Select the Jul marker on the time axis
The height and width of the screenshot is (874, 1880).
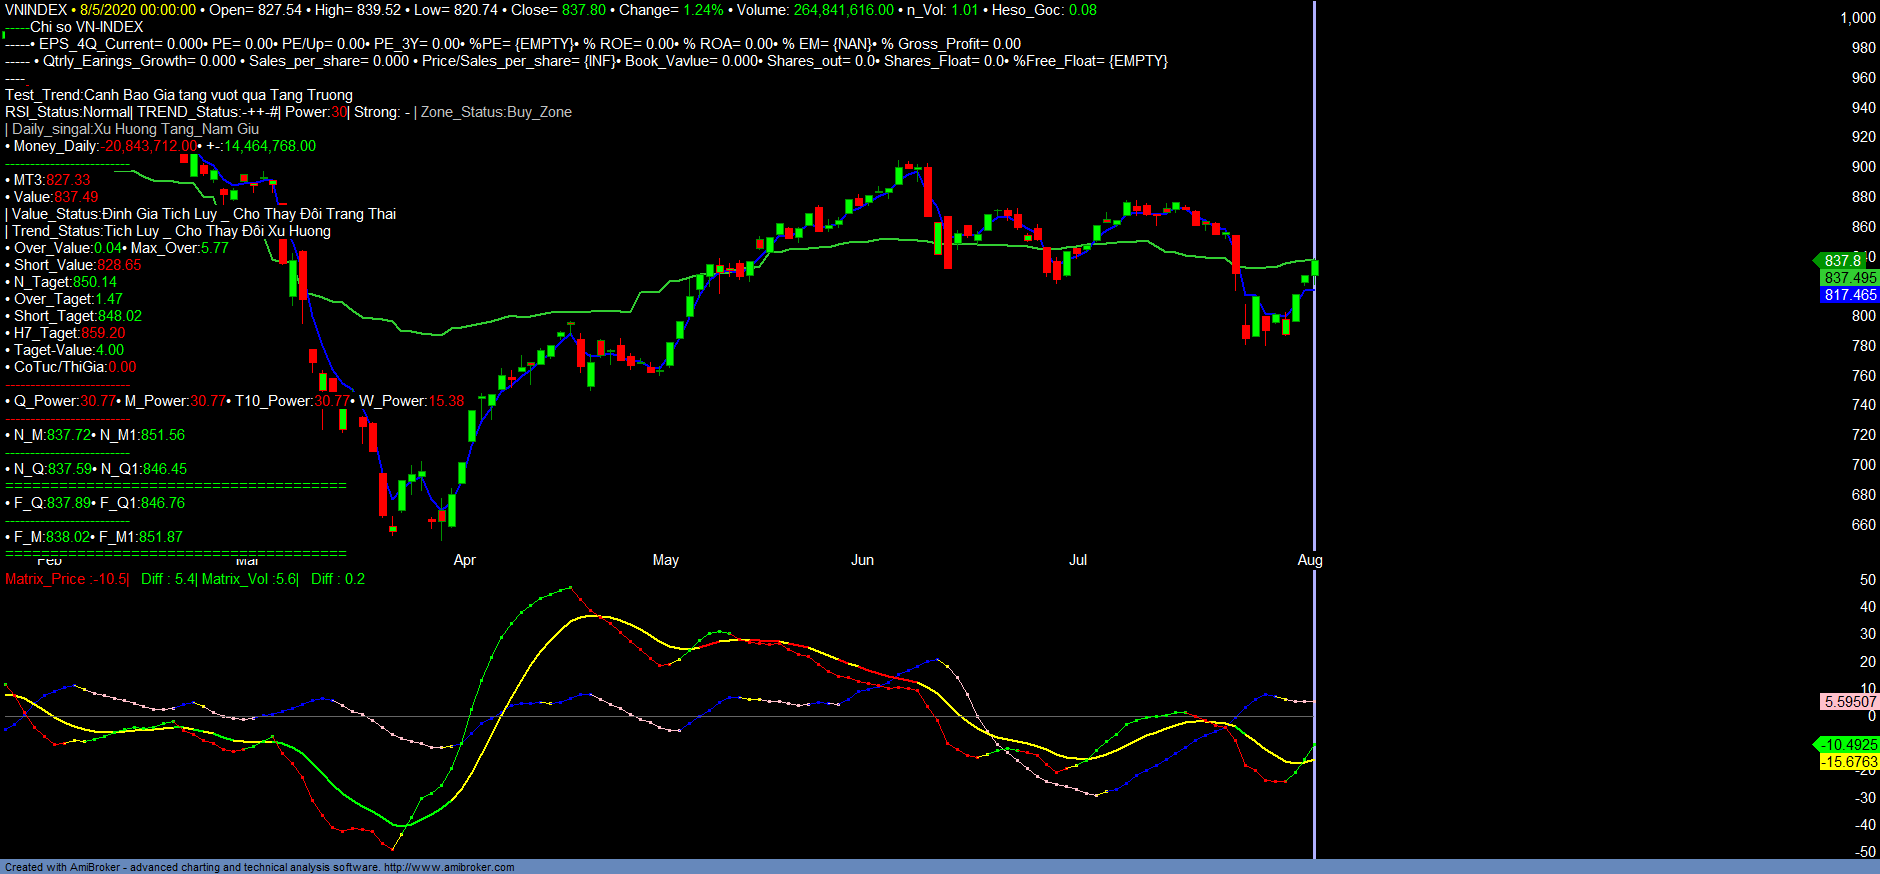[x=1077, y=560]
